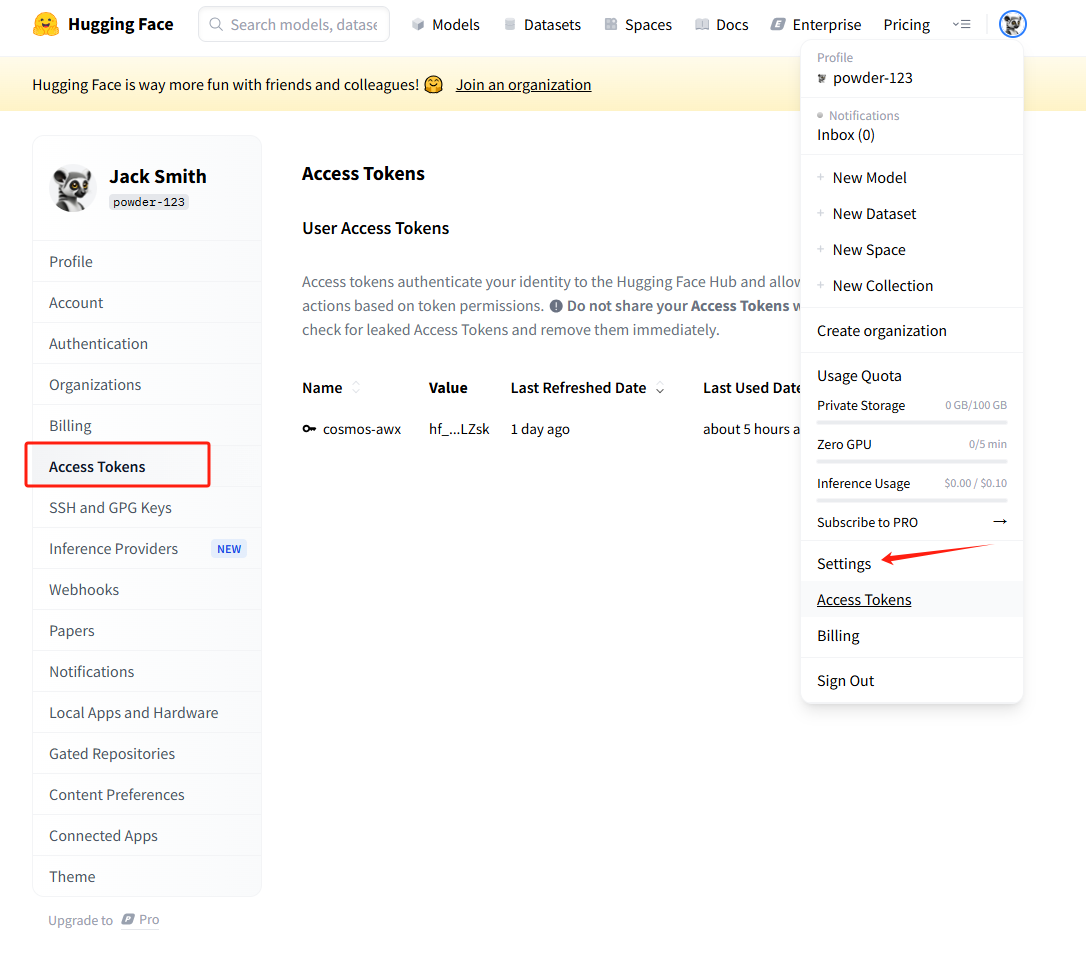
Task: Click plus icon beside New Space
Action: 820,249
